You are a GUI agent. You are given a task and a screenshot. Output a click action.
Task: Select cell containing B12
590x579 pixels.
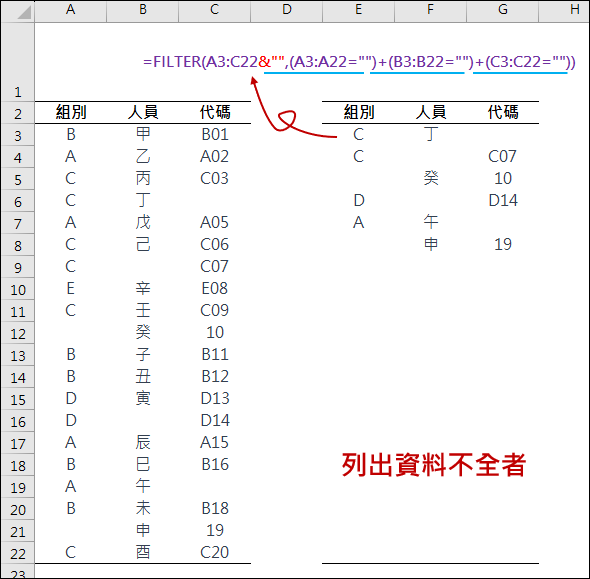[214, 376]
